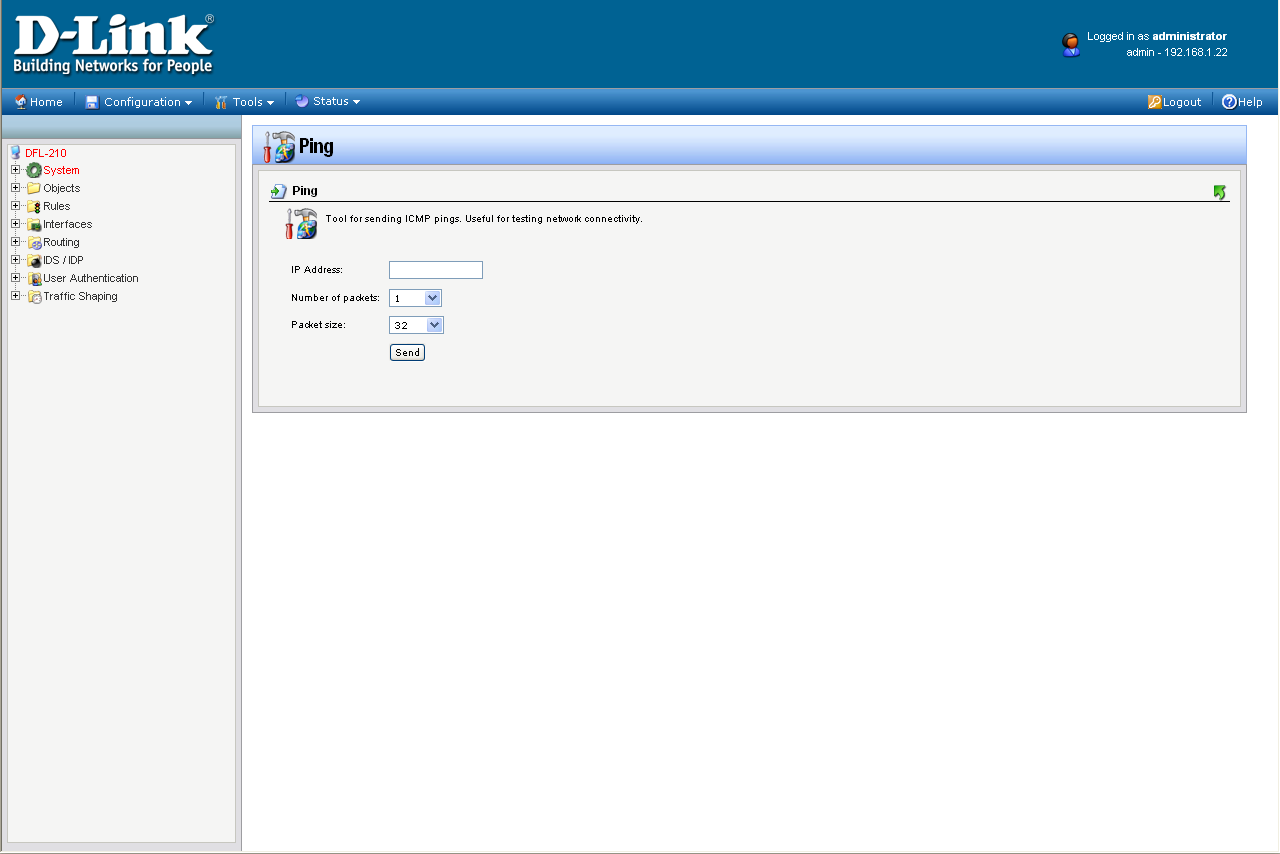Screen dimensions: 1280x854
Task: Select the System label in the tree
Action: (x=61, y=170)
